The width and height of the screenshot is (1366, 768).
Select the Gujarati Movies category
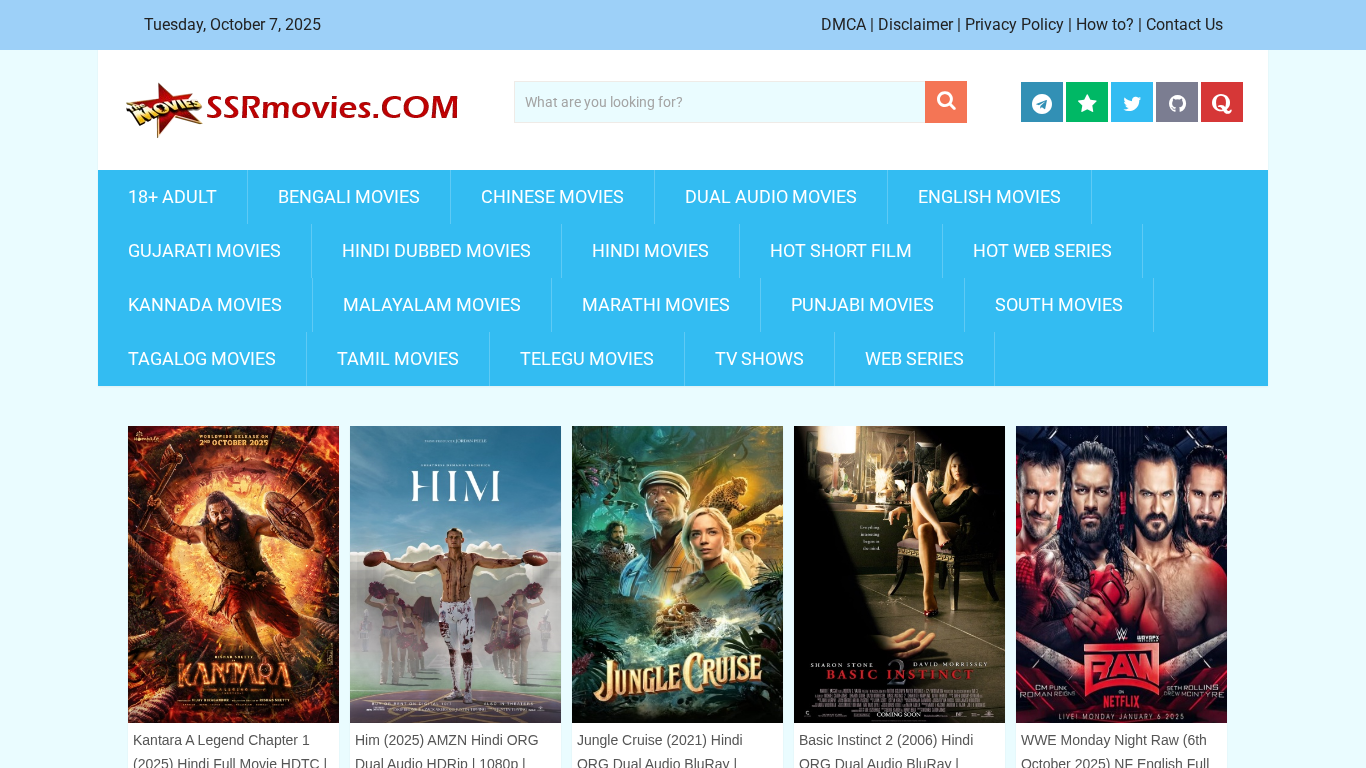204,251
